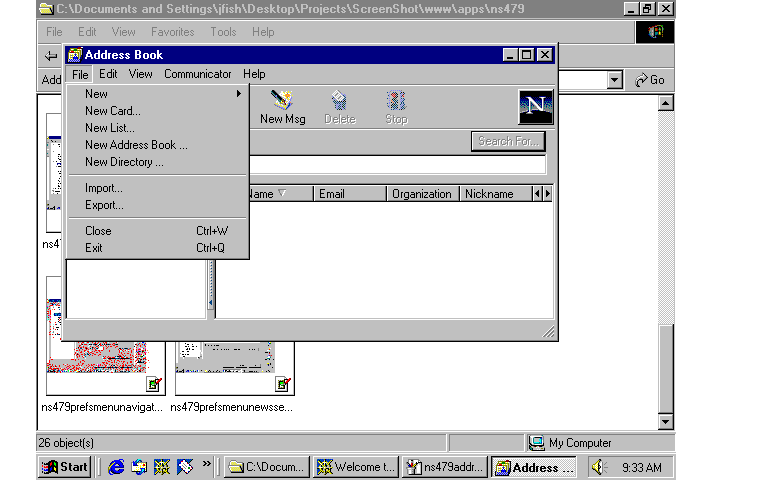Open the Edit menu in Address Book
Viewport: 770px width, 480px height.
108,74
